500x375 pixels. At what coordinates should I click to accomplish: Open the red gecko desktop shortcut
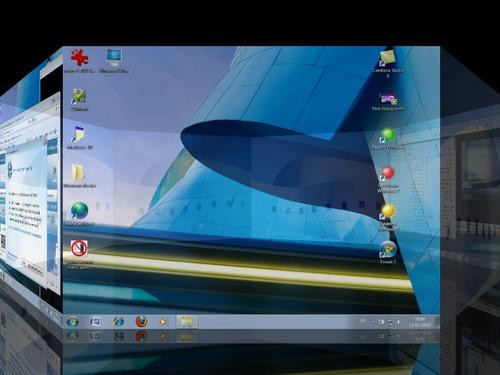[79, 57]
